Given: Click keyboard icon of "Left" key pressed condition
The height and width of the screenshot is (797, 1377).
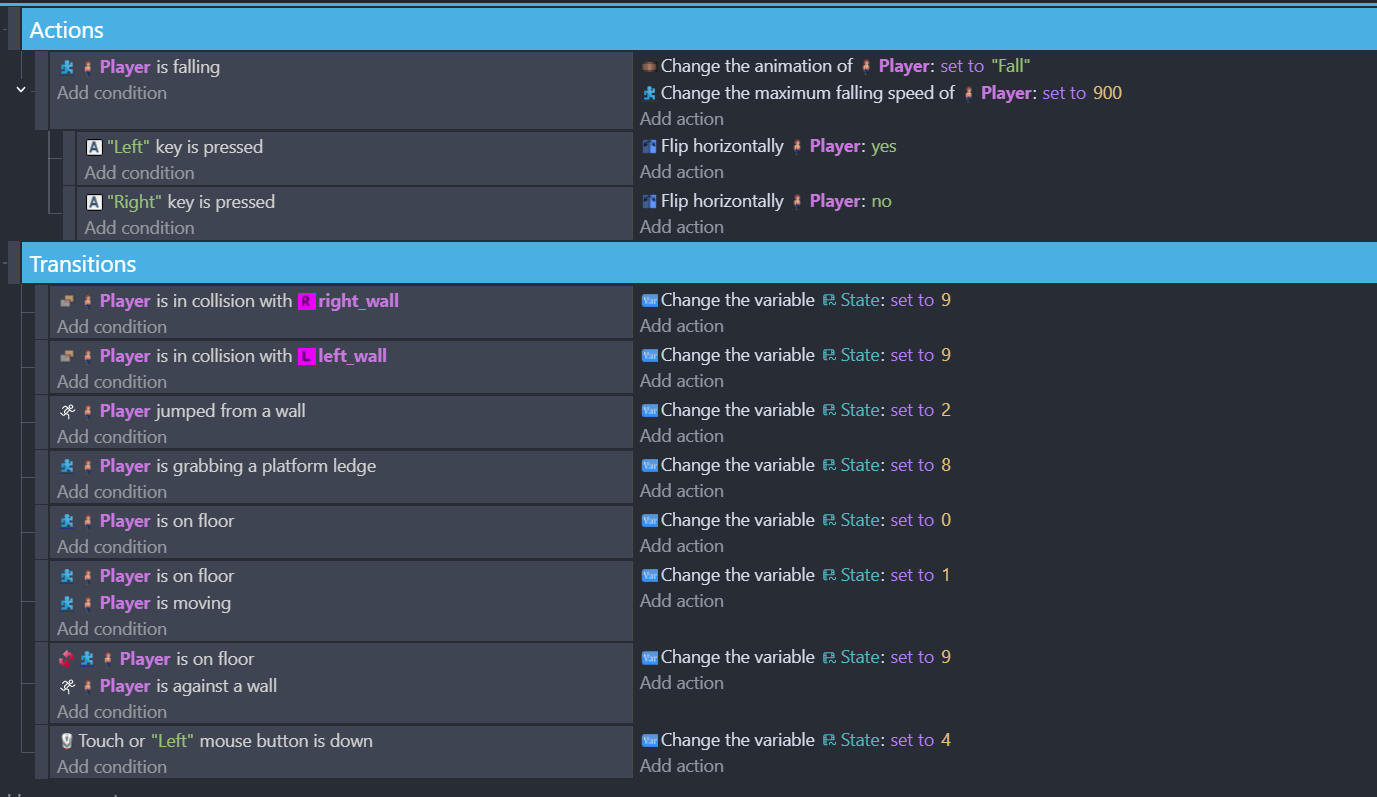Looking at the screenshot, I should pyautogui.click(x=94, y=147).
